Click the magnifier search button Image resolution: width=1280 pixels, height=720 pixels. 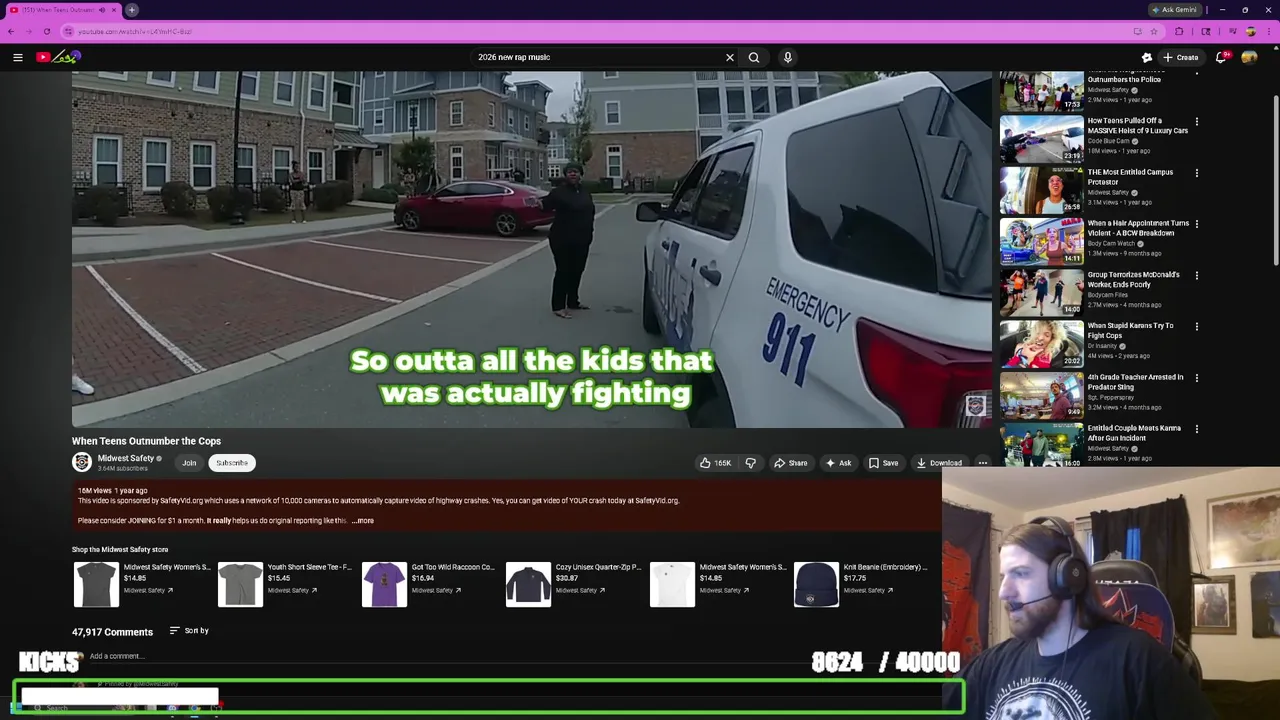coord(754,57)
